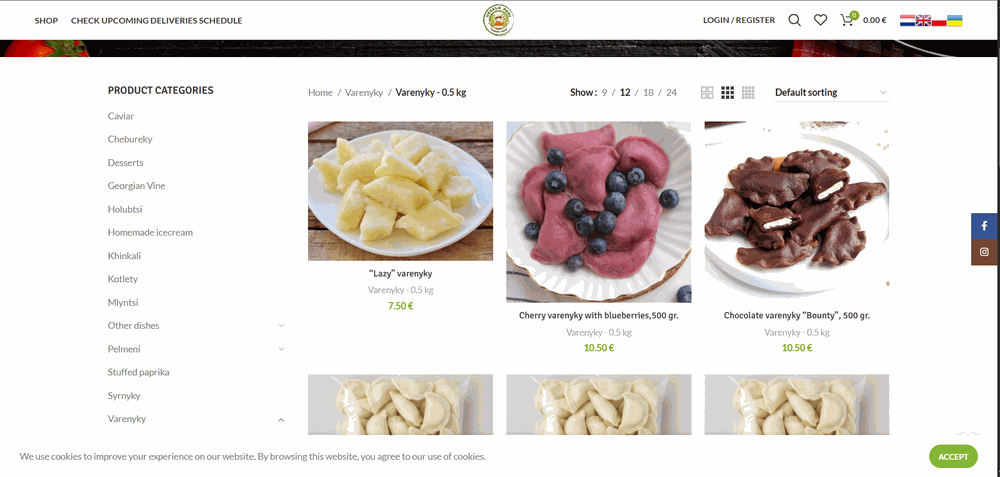Open the wishlist heart icon

coord(820,20)
